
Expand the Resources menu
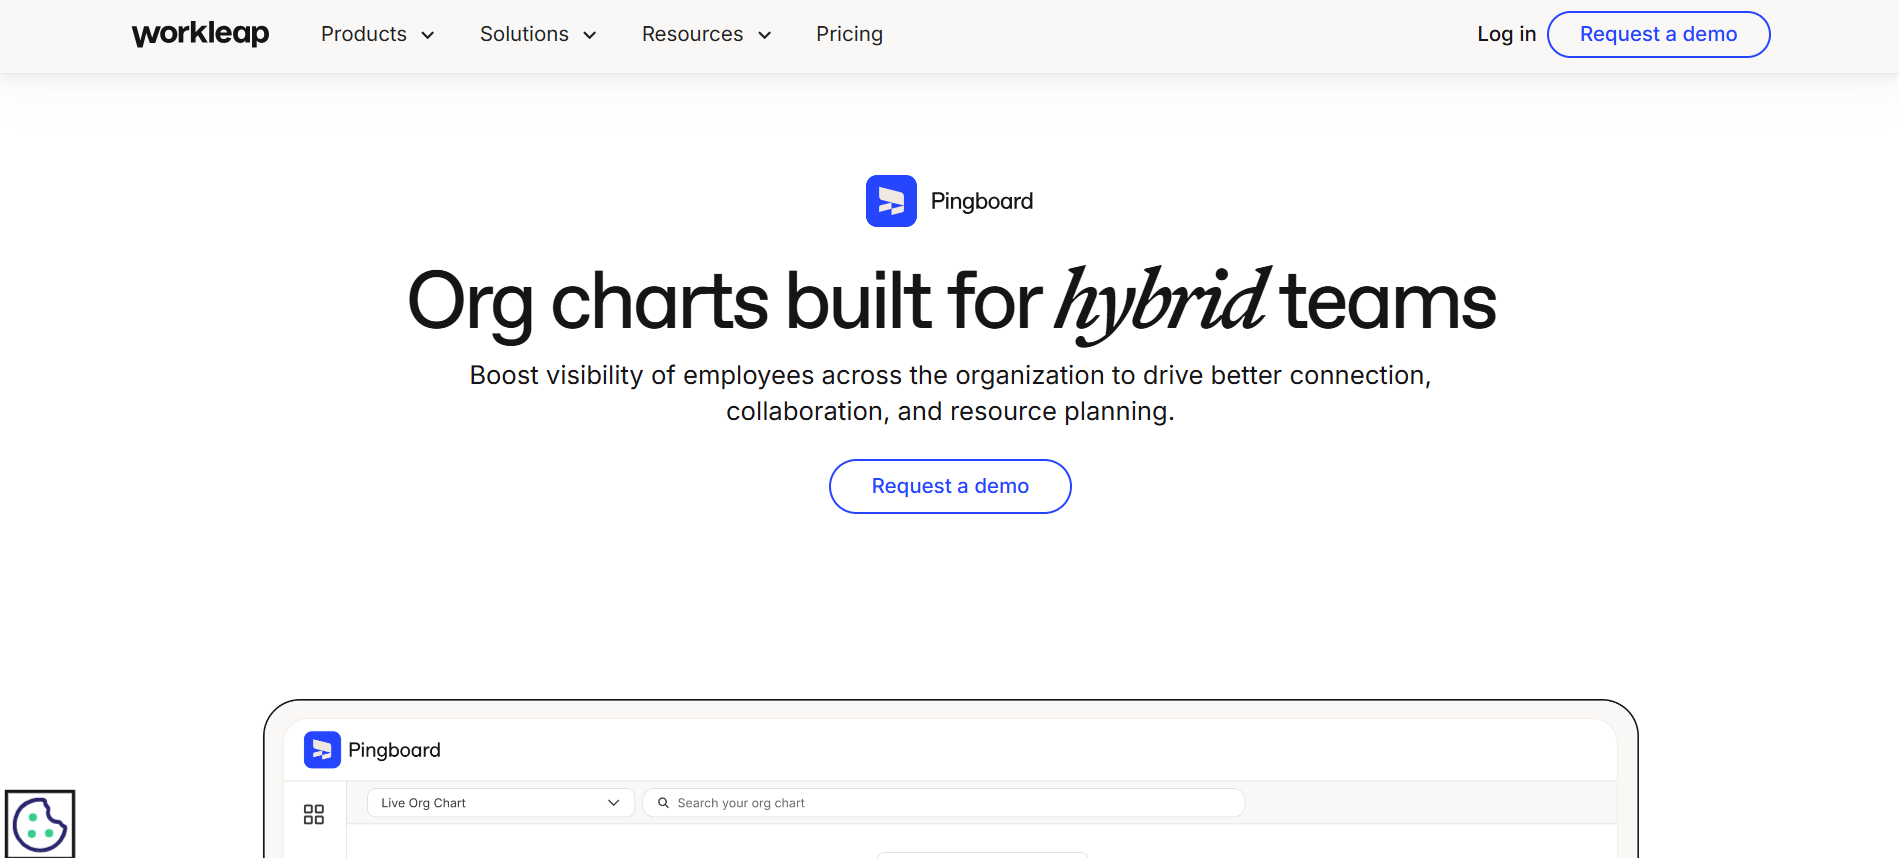707,34
